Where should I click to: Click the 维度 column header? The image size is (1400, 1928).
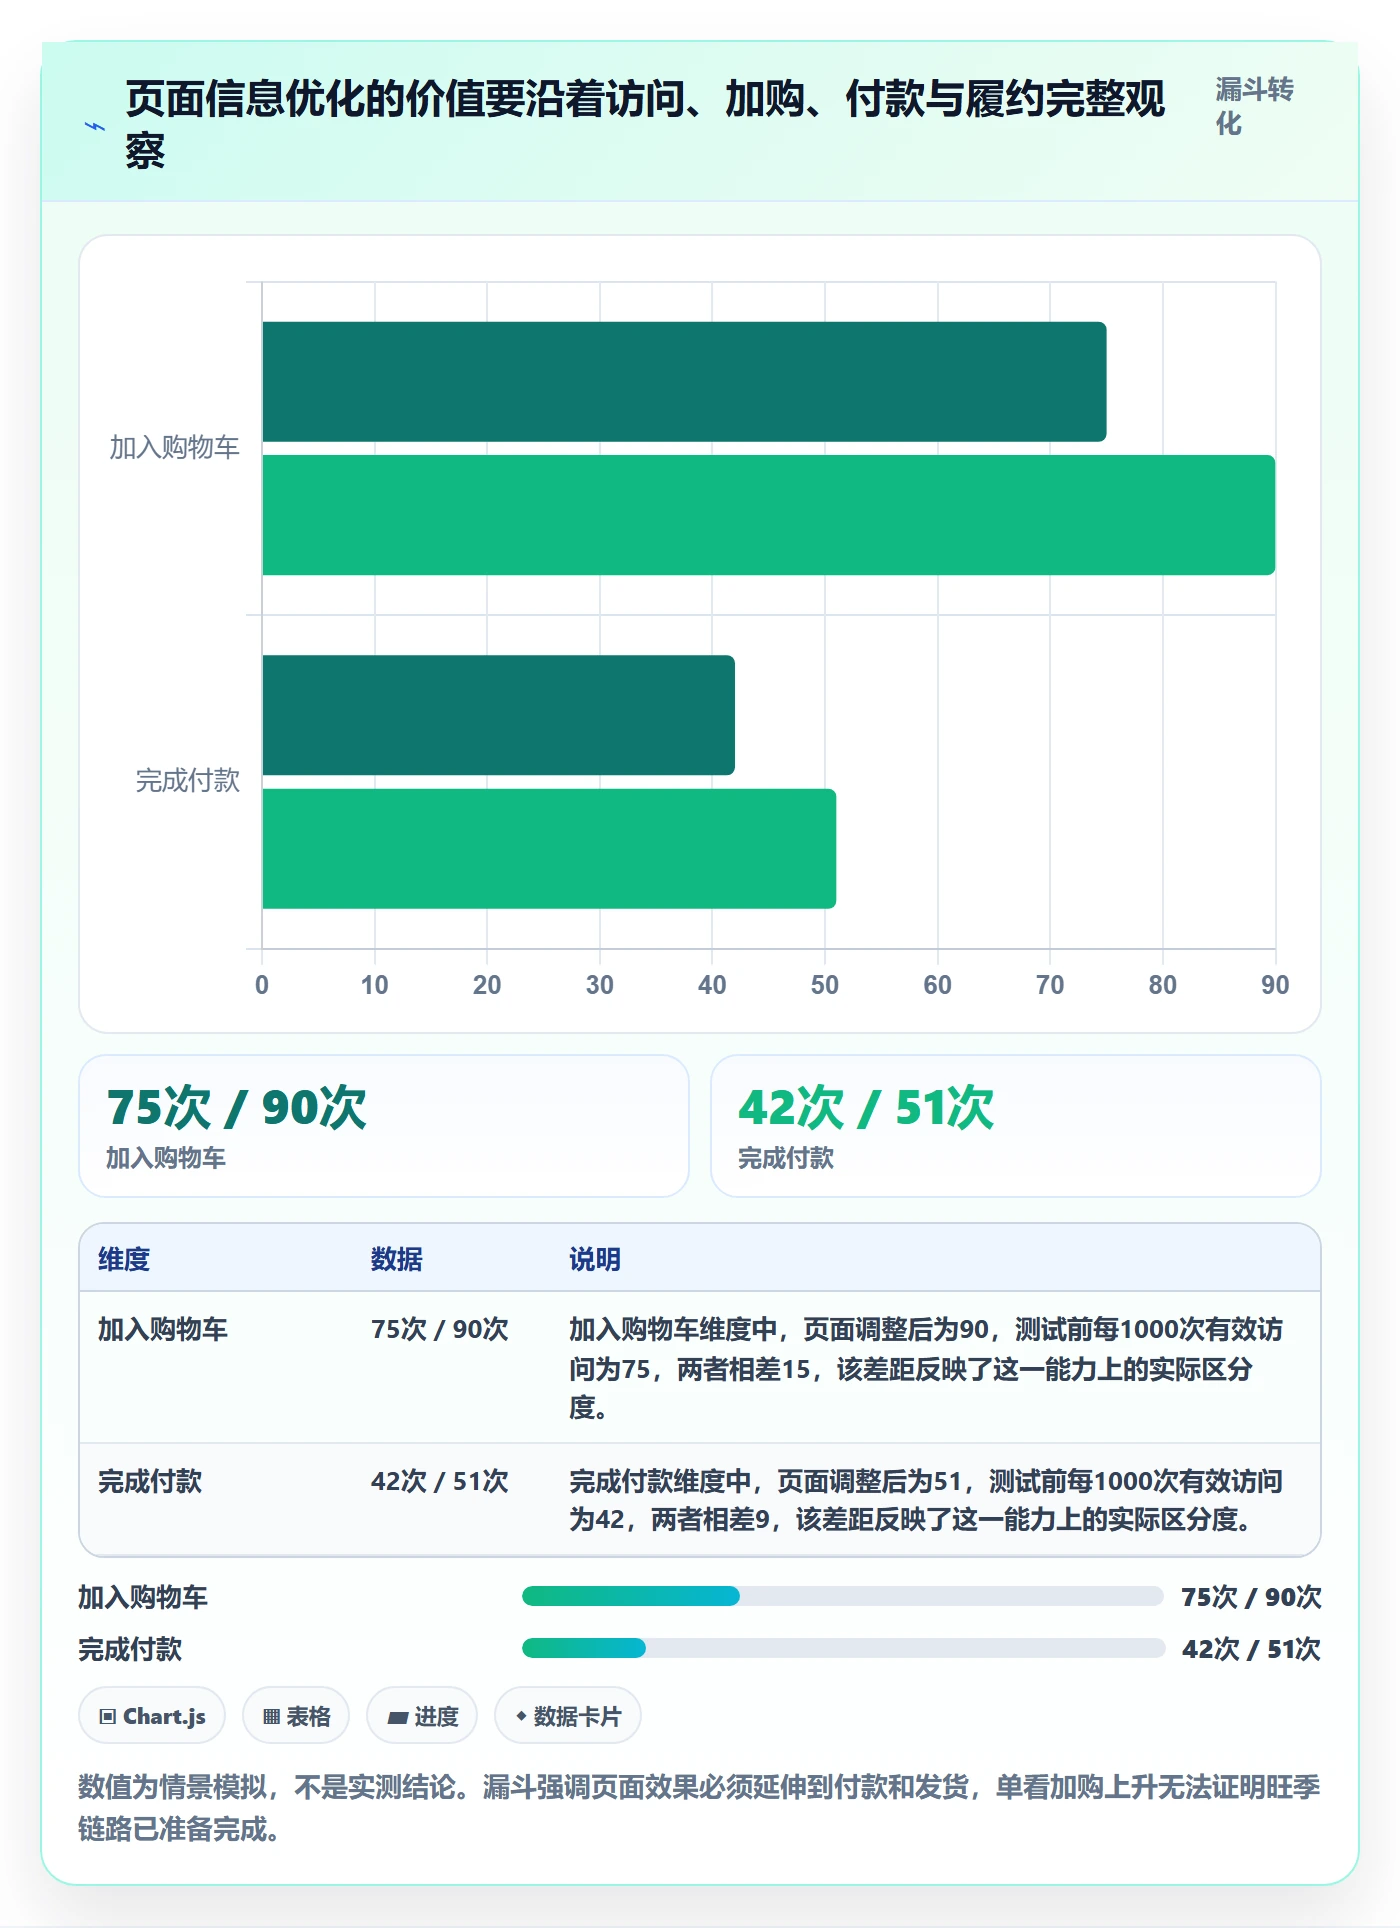coord(124,1259)
